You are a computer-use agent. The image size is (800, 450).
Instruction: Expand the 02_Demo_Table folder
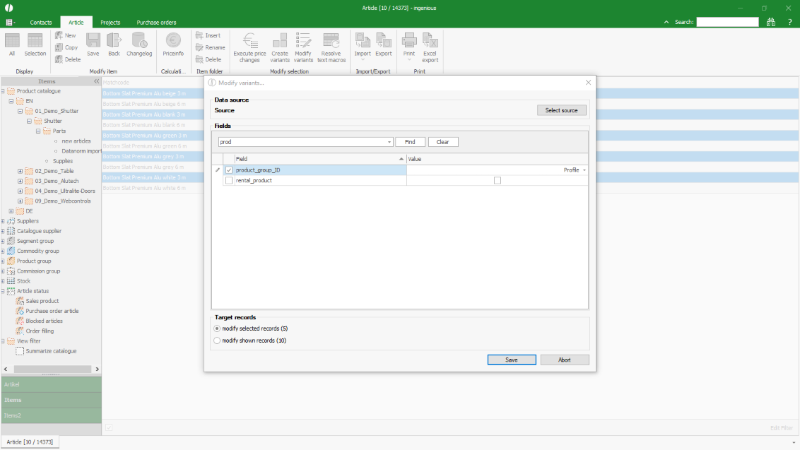click(x=20, y=171)
